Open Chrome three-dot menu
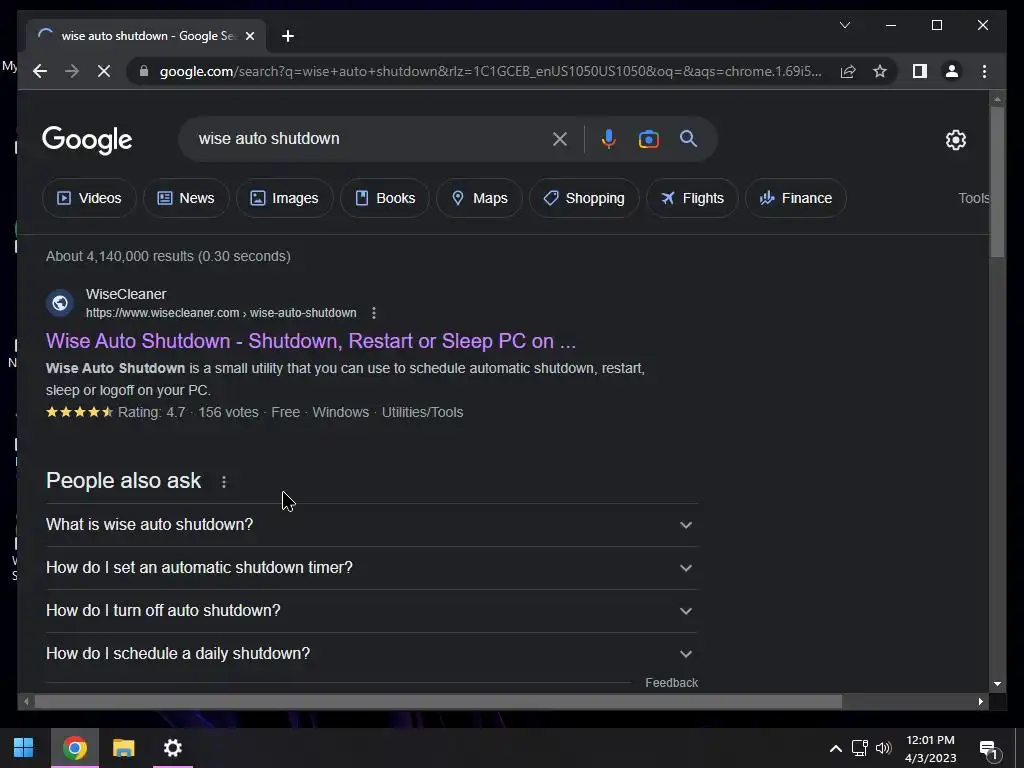The height and width of the screenshot is (768, 1024). [x=984, y=71]
